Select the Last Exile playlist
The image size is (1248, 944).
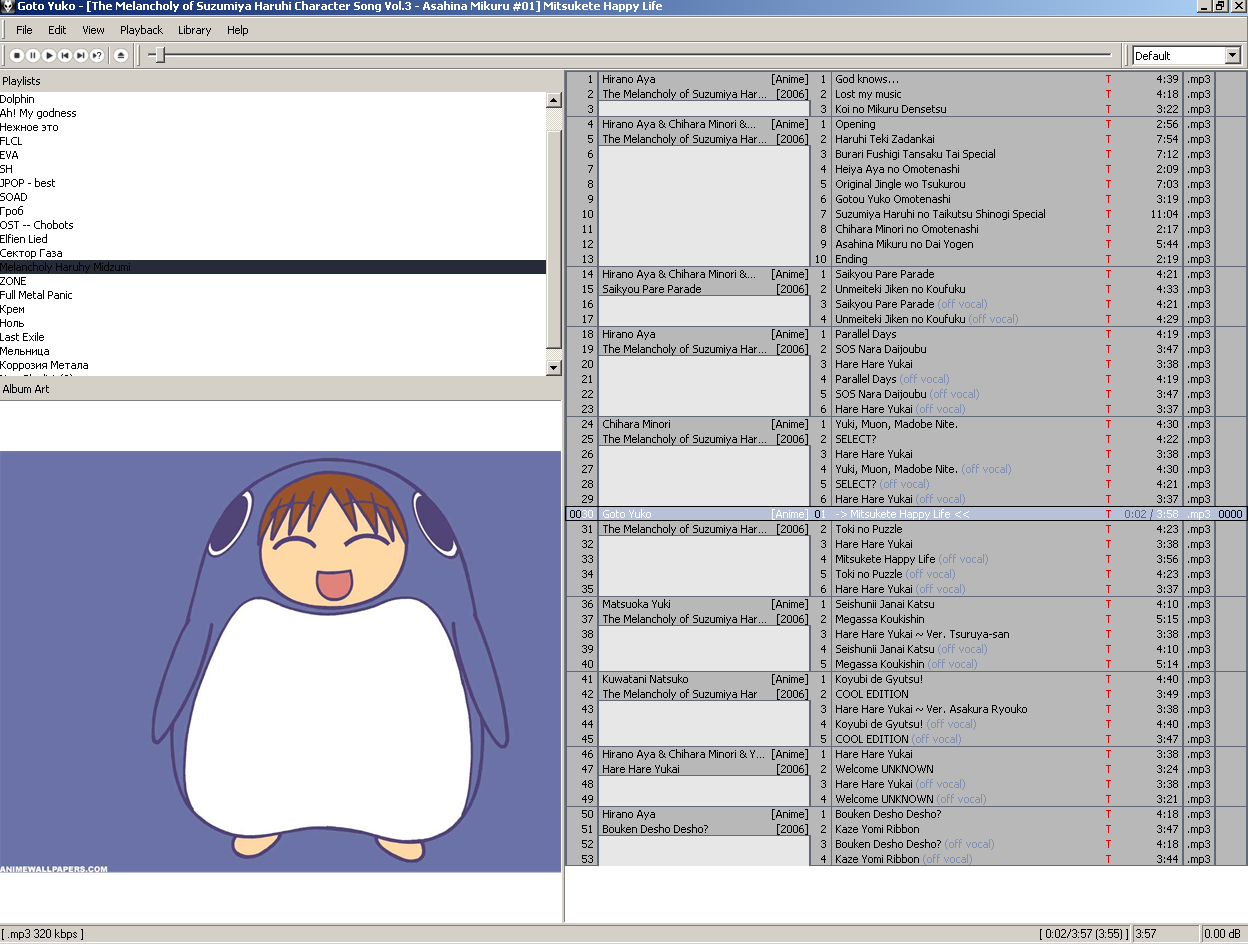pos(273,337)
